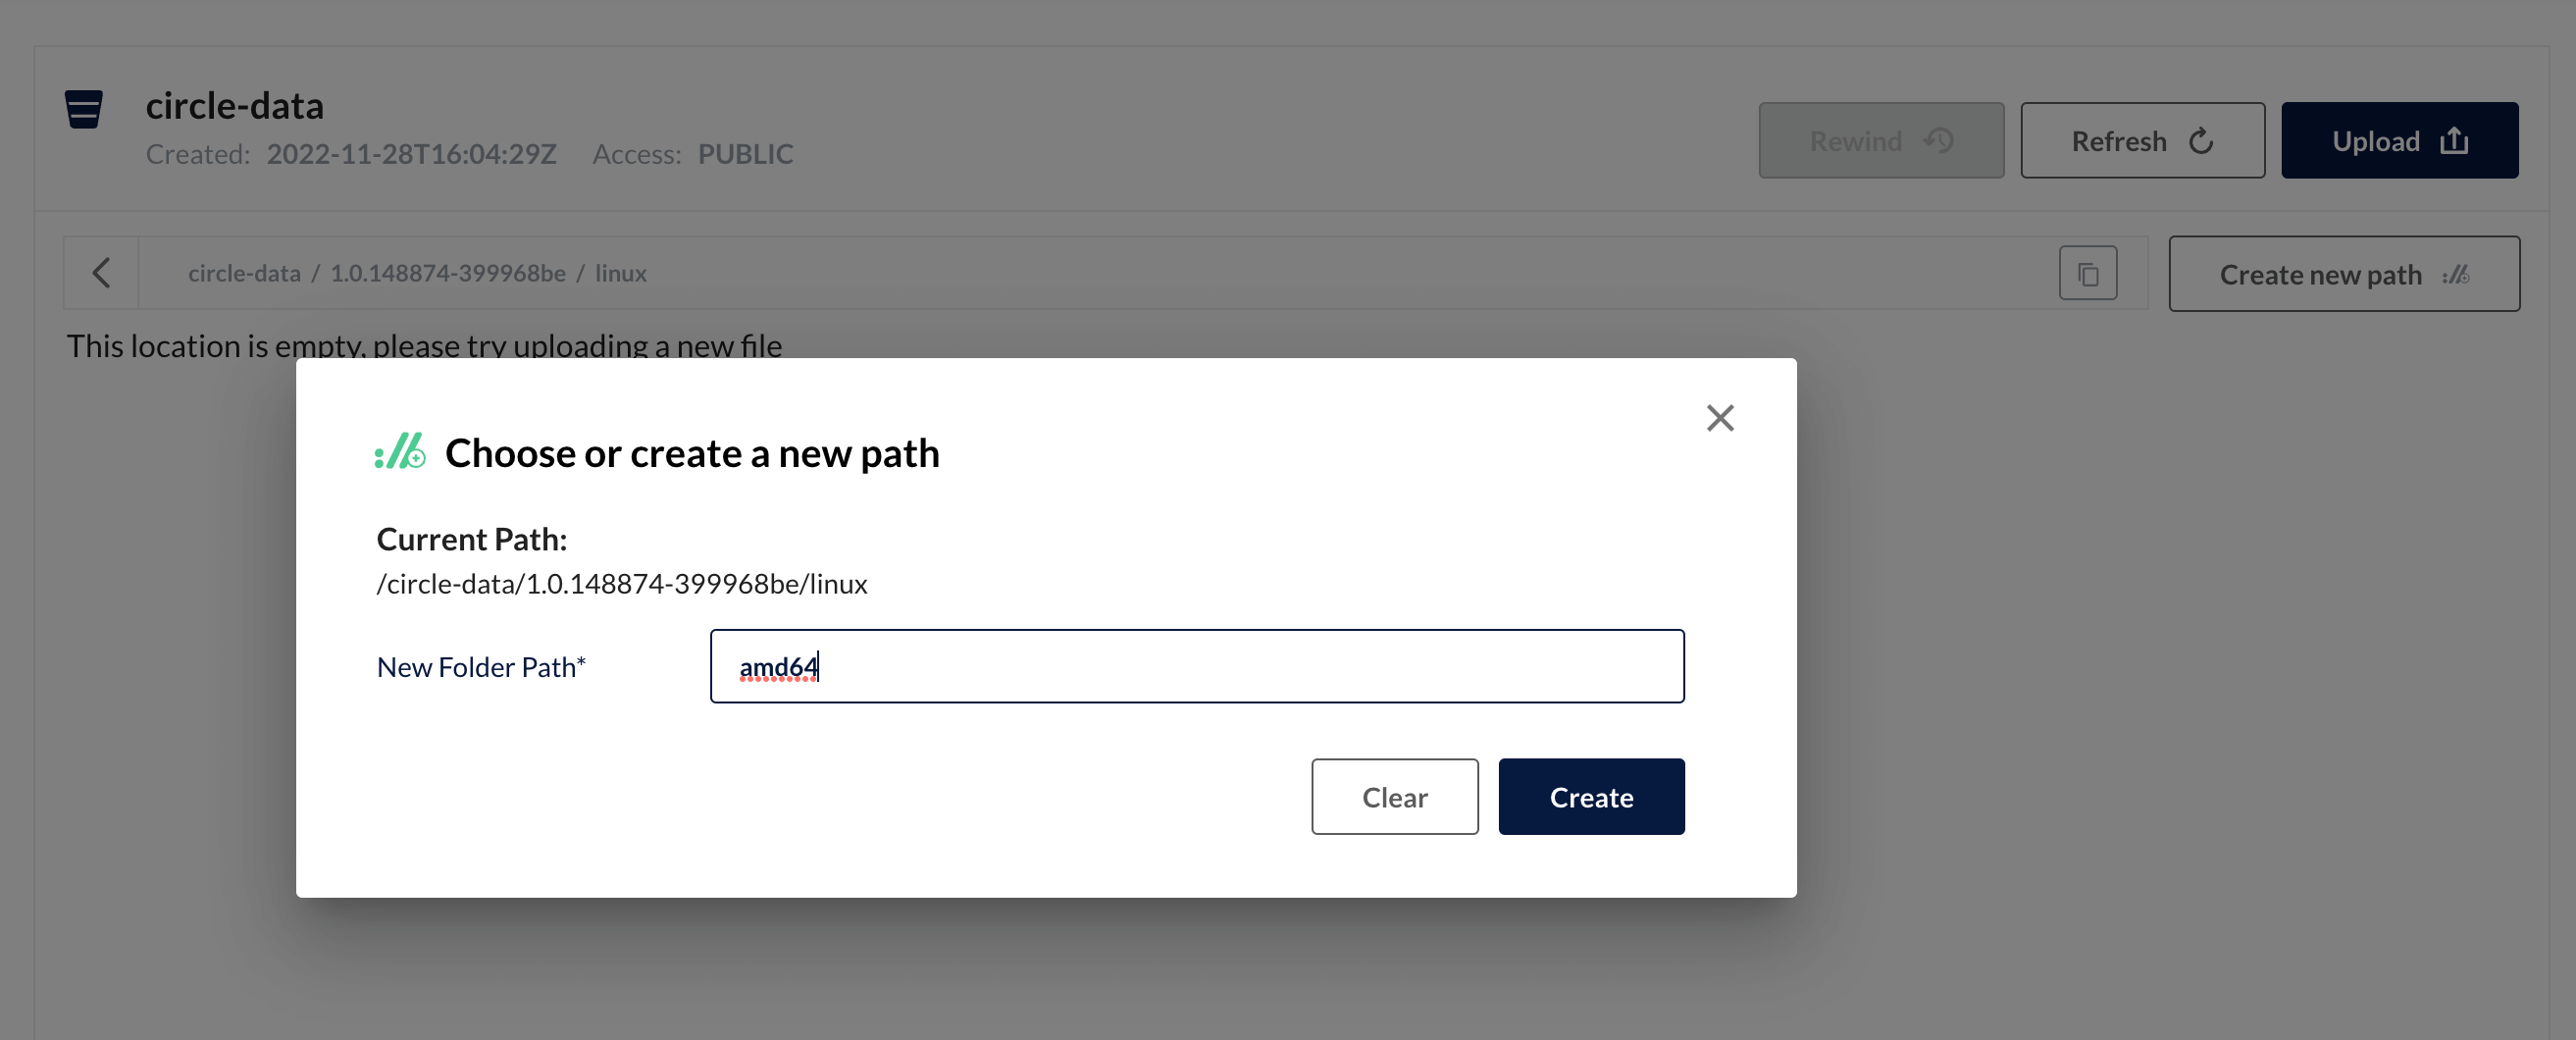
Task: Click the Refresh circular arrow icon
Action: click(2200, 141)
